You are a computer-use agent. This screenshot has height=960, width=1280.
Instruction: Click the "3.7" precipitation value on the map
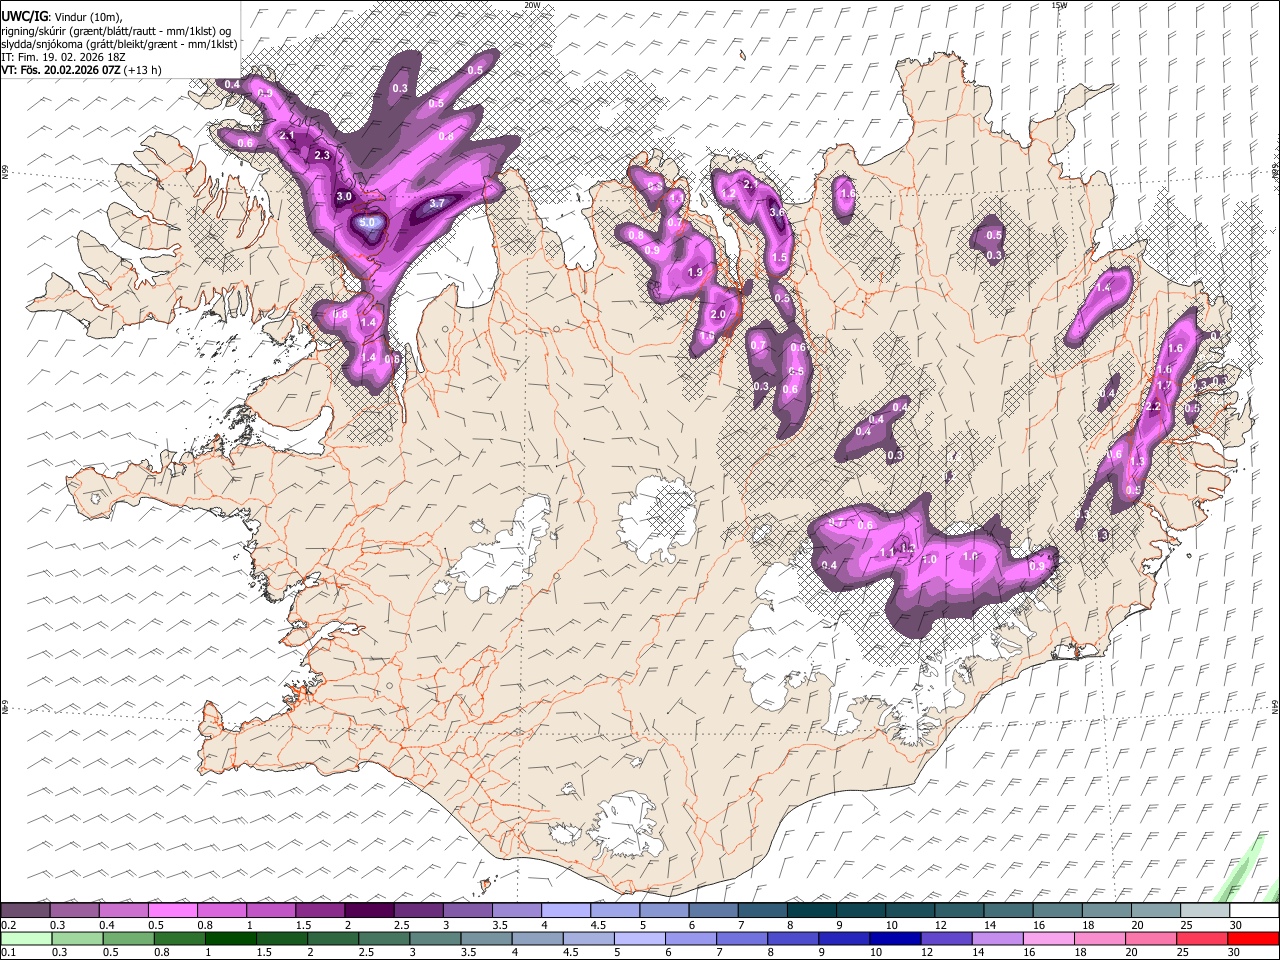click(x=437, y=203)
